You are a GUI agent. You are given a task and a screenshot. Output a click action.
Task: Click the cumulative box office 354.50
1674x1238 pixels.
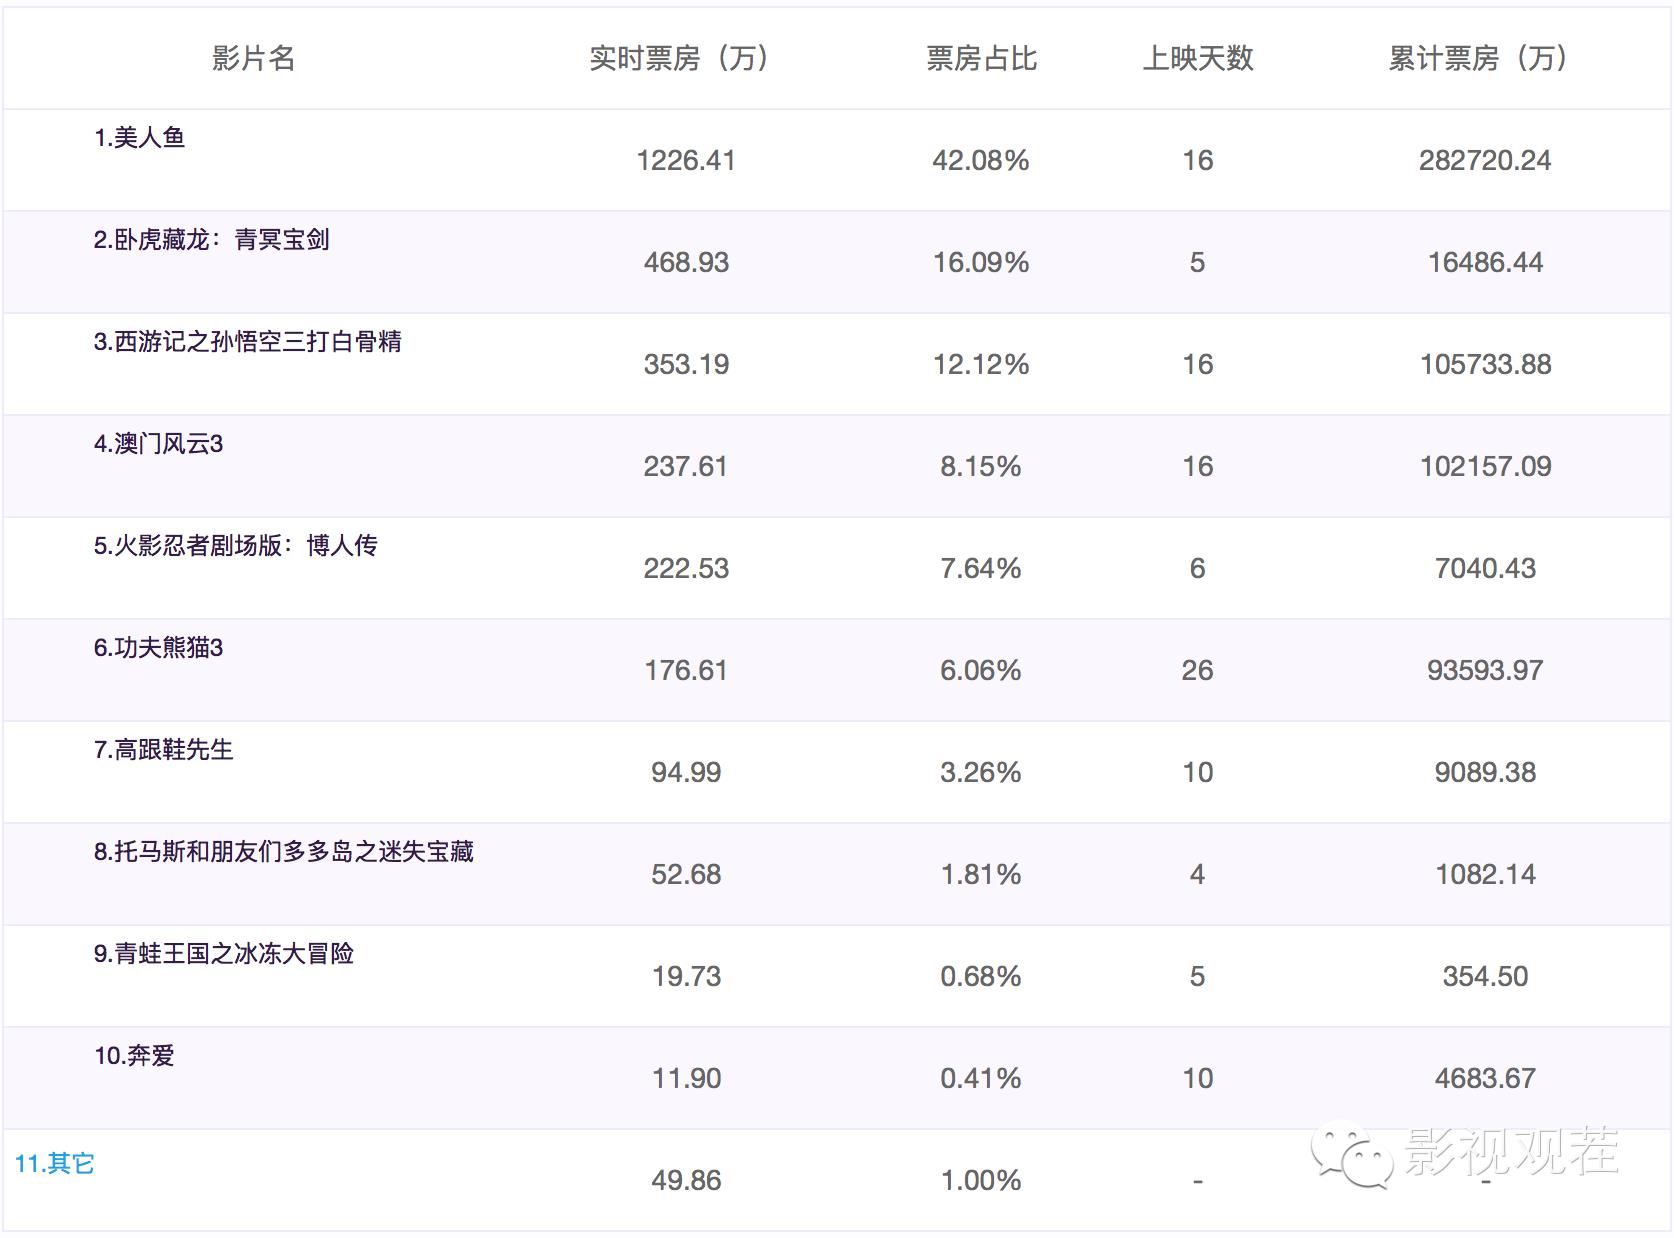tap(1485, 977)
